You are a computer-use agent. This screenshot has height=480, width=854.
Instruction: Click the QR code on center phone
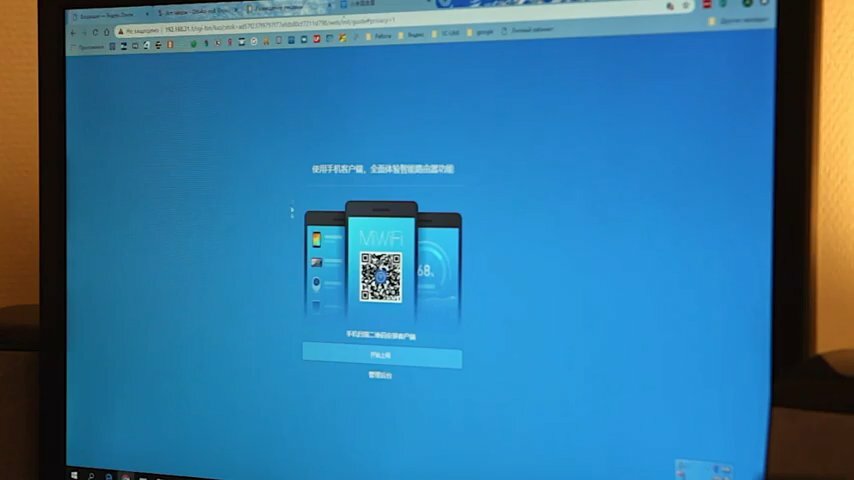381,277
